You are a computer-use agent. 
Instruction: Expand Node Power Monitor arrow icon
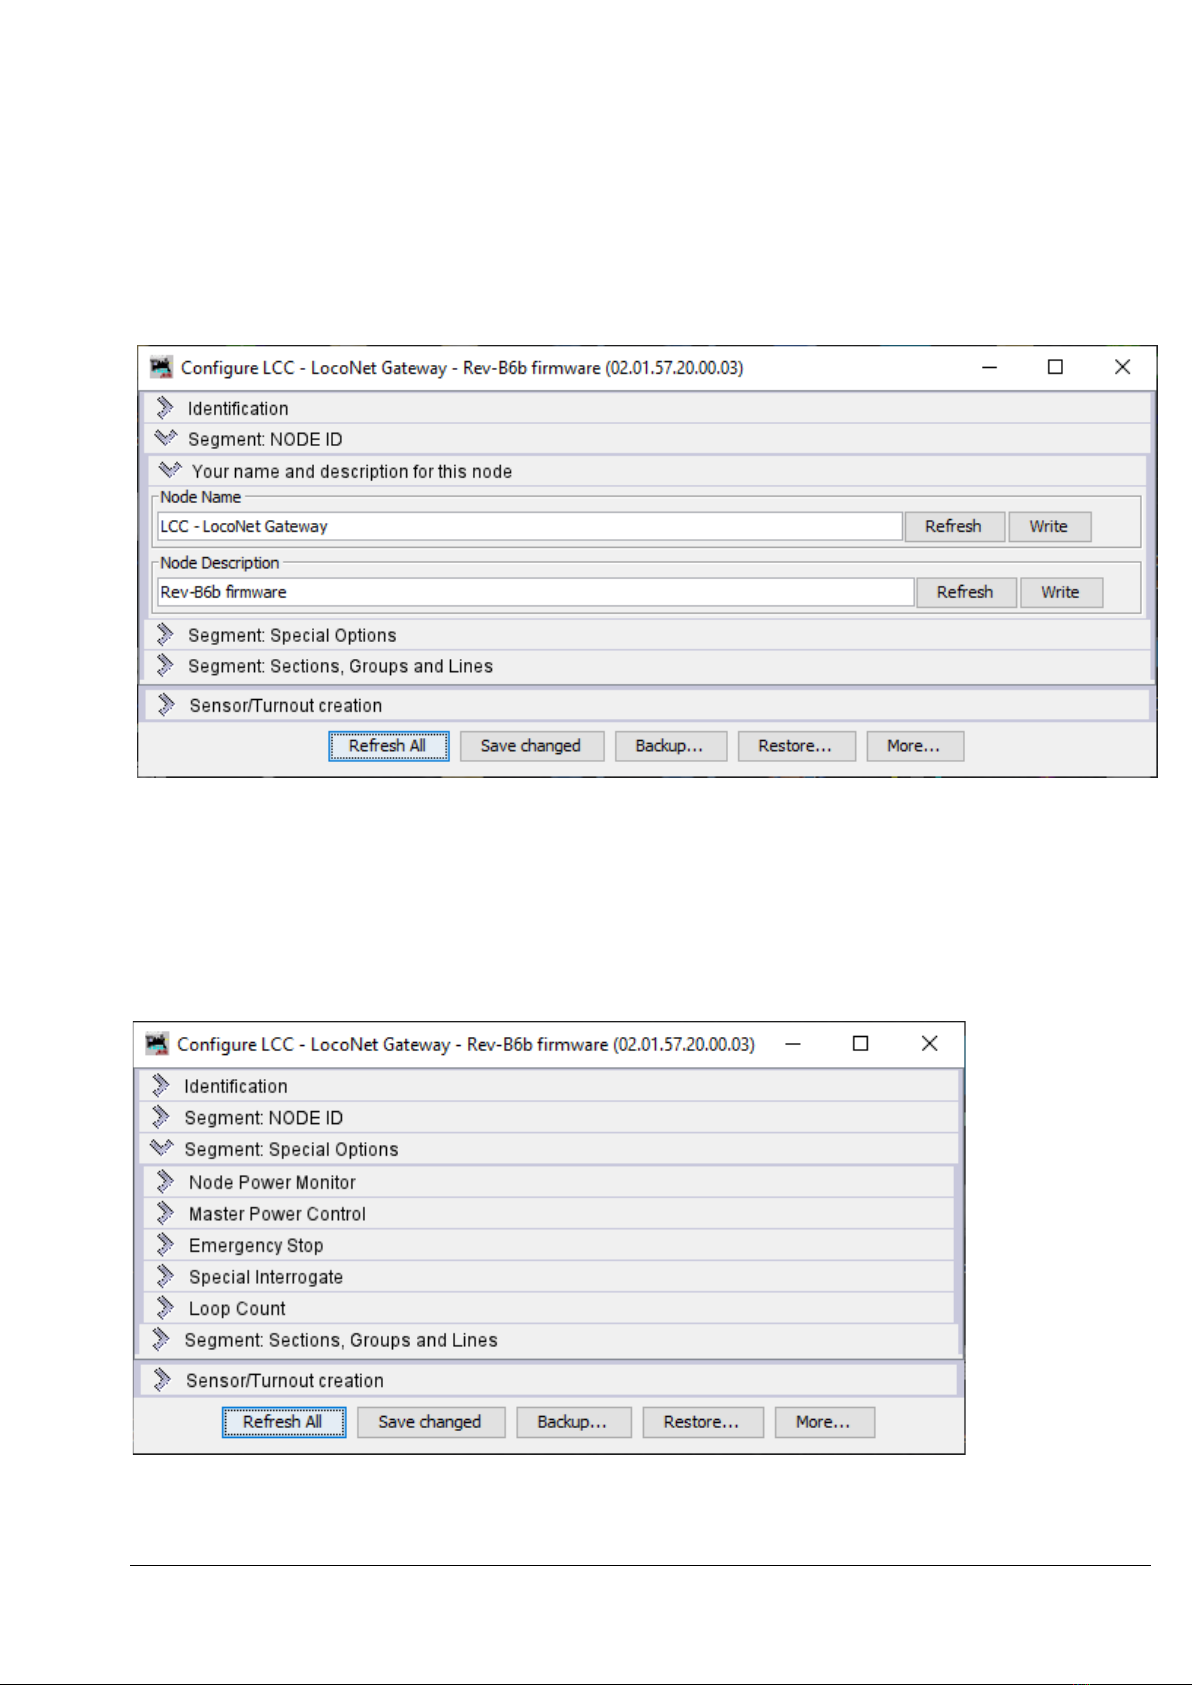pyautogui.click(x=166, y=1182)
